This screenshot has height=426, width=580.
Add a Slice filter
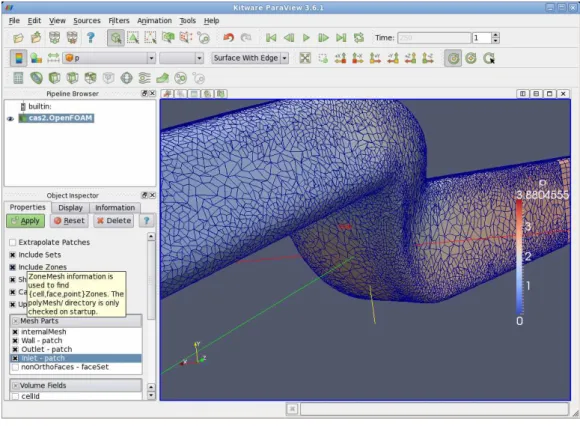[72, 78]
